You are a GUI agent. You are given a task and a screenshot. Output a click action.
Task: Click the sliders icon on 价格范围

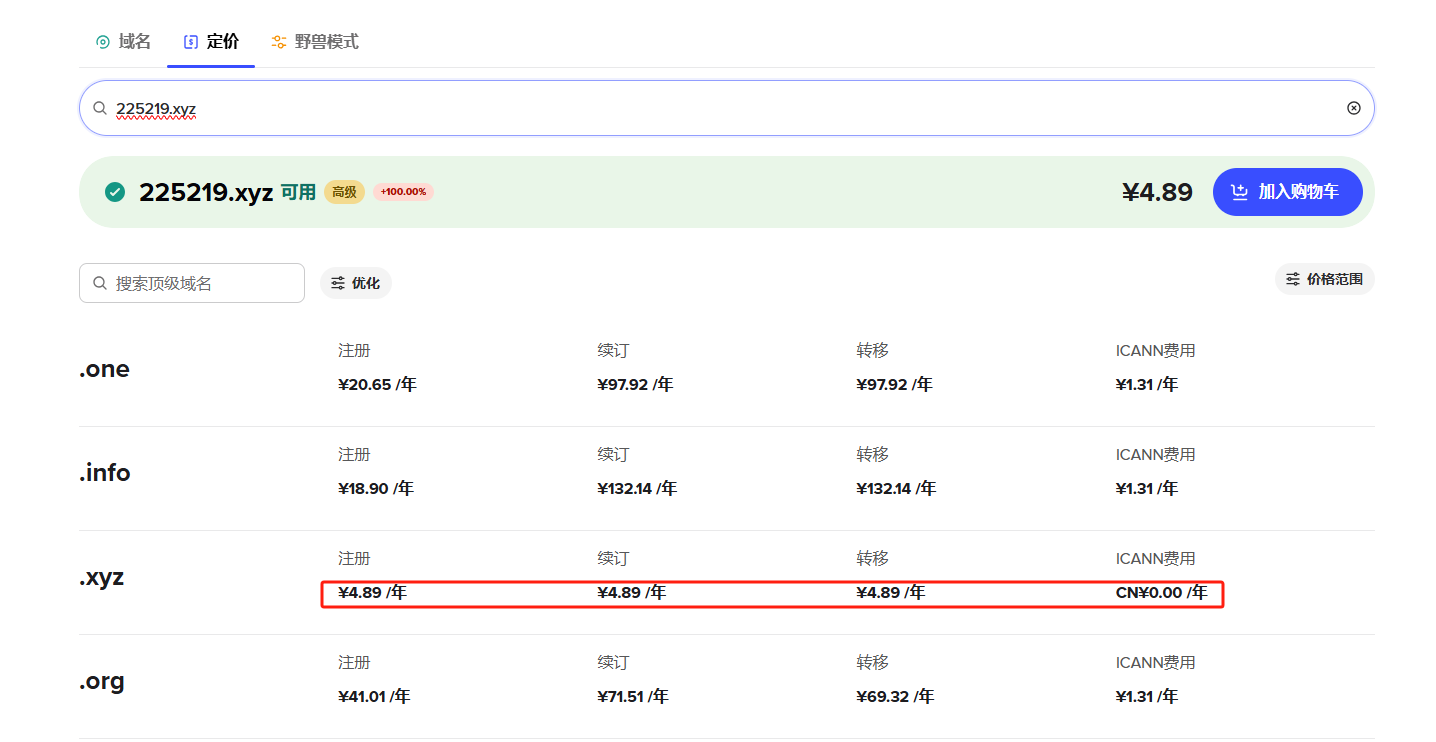[1291, 278]
